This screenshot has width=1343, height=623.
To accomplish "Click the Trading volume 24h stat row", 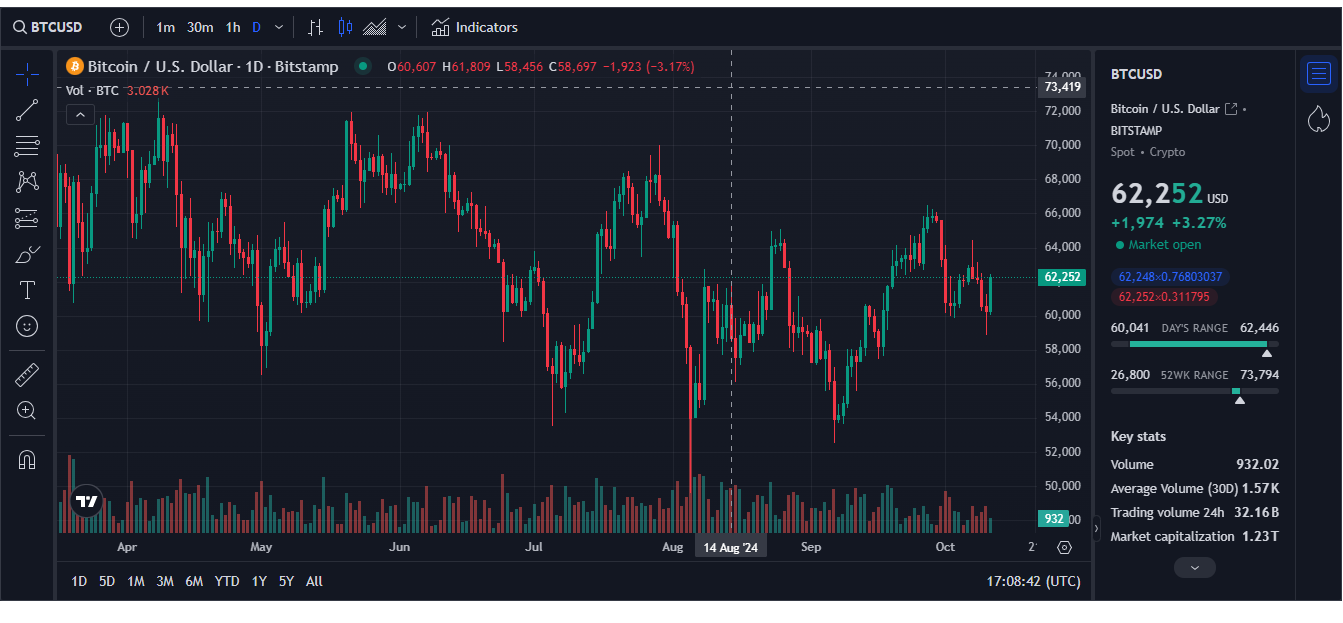I will [x=1195, y=512].
